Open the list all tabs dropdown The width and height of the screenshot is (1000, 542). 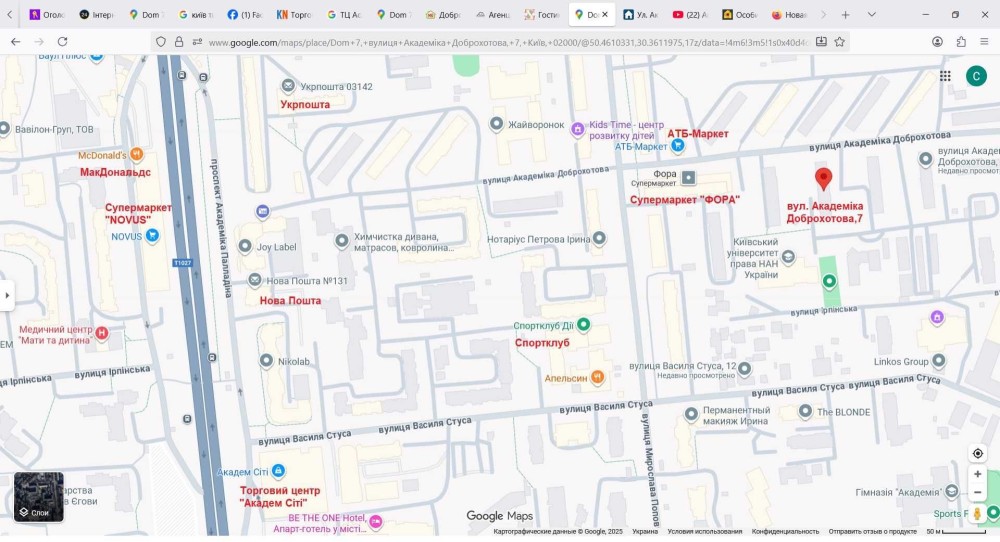pyautogui.click(x=872, y=15)
